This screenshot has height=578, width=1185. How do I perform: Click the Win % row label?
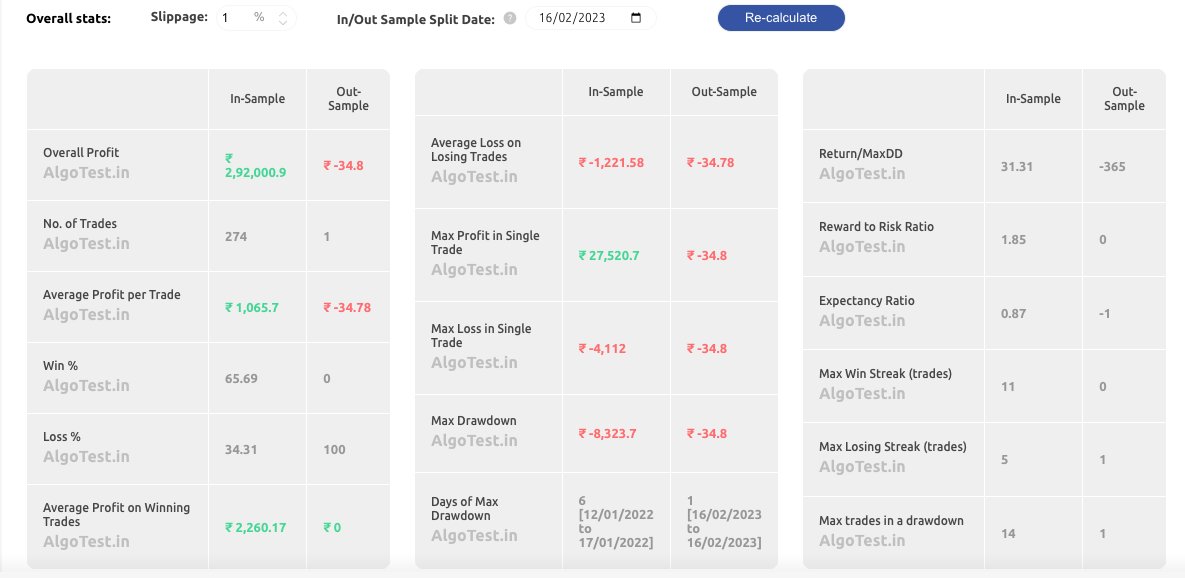(60, 366)
